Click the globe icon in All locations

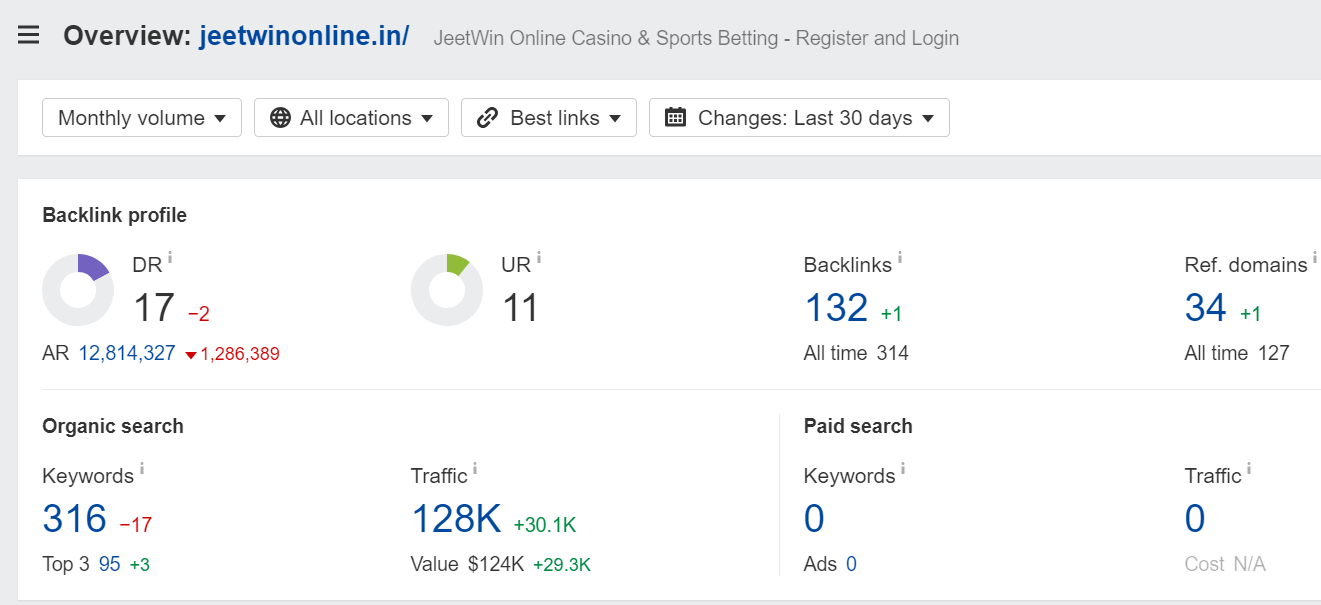pyautogui.click(x=281, y=118)
